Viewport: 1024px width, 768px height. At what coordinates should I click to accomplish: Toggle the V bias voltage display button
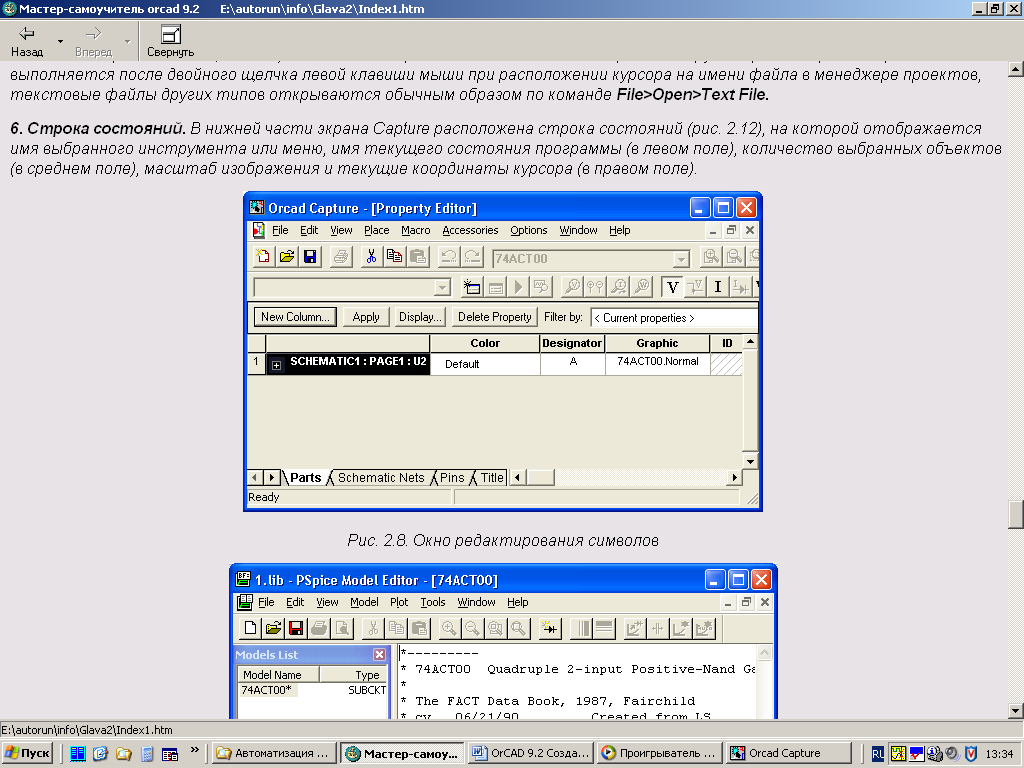click(x=672, y=287)
